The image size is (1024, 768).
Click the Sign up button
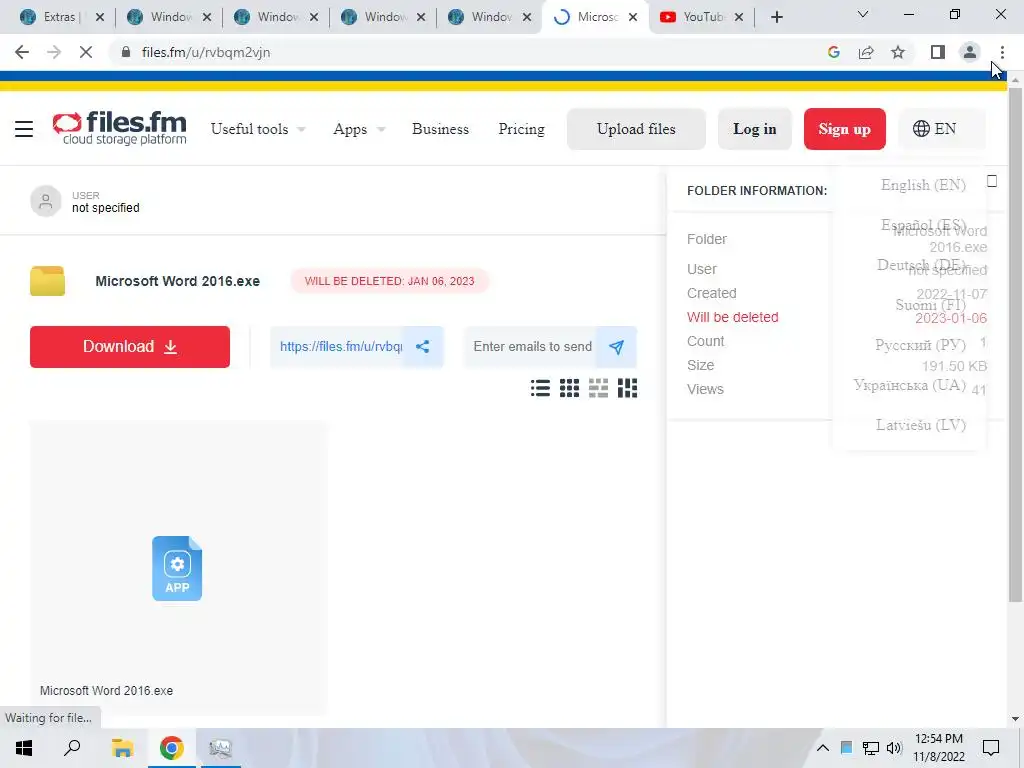pos(844,129)
